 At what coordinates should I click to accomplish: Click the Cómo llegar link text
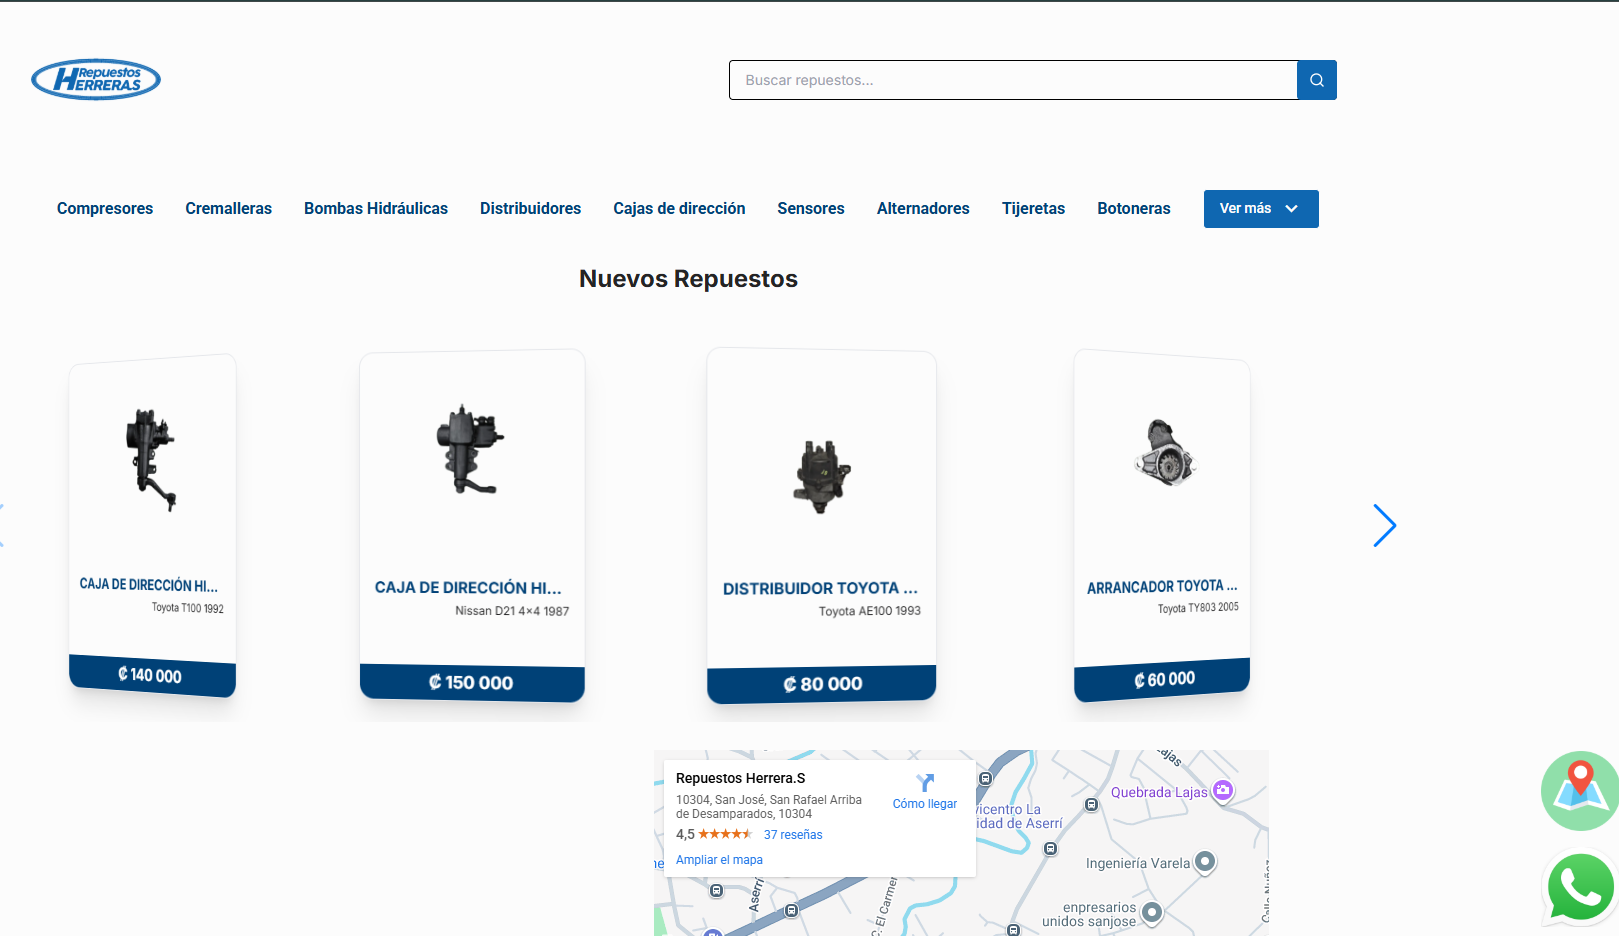pyautogui.click(x=925, y=804)
